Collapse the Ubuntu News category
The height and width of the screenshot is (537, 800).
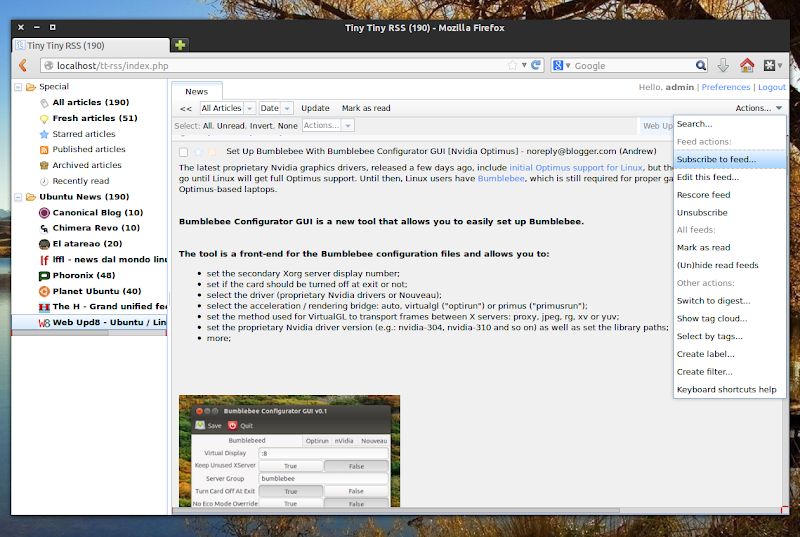pyautogui.click(x=18, y=197)
